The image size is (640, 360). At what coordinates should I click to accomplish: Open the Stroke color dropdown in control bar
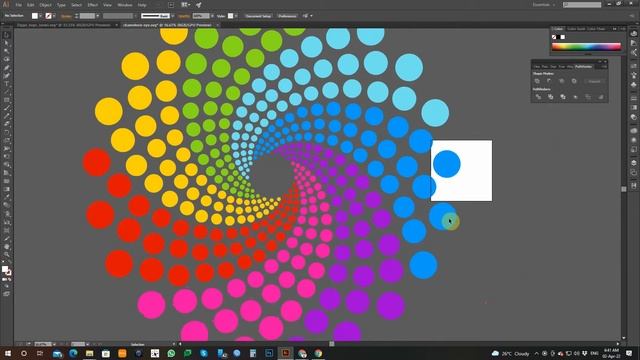pos(54,16)
